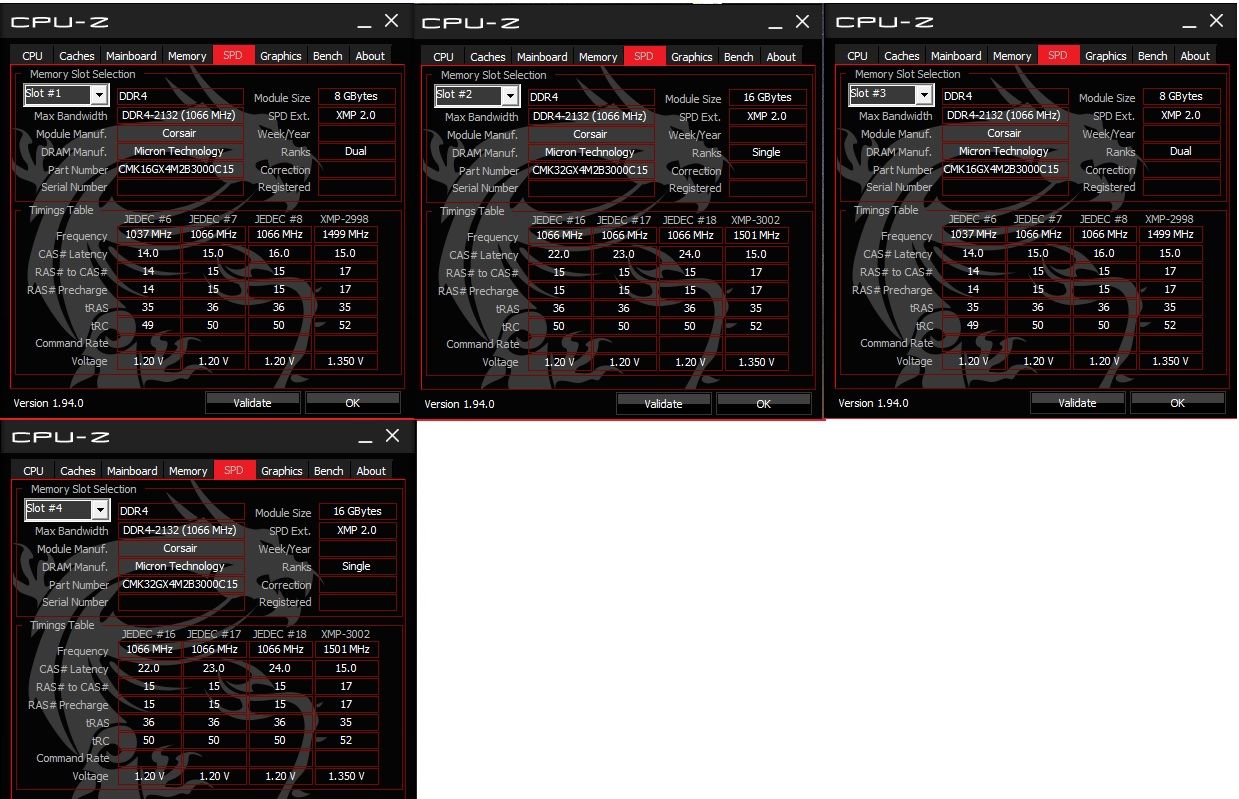Switch to CPU tab in Slot #3 window
This screenshot has width=1239, height=799.
click(857, 56)
